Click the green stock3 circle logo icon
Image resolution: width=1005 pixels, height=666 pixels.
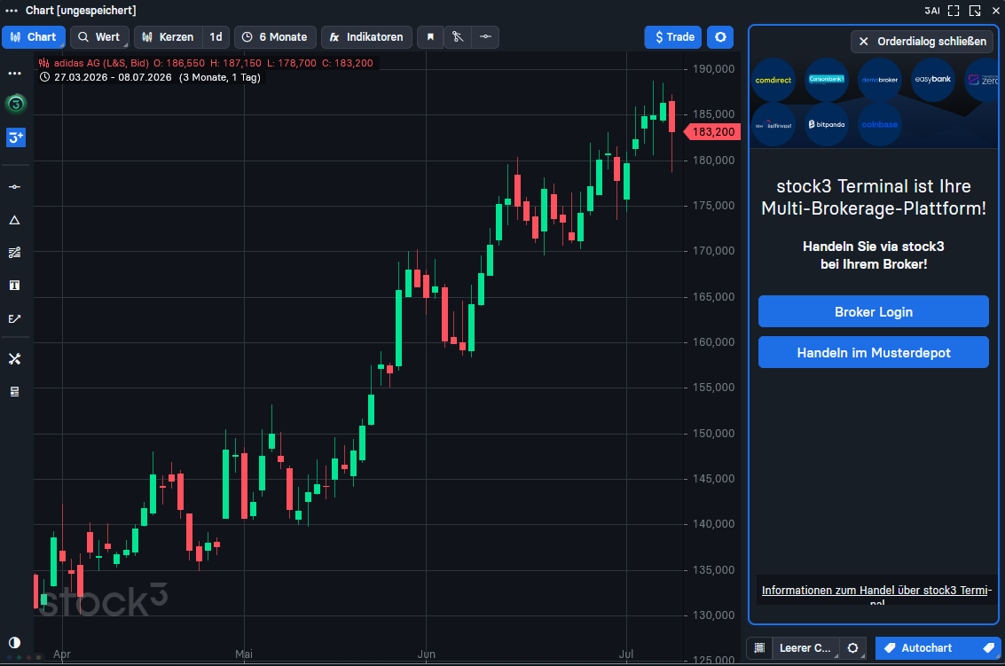pos(16,104)
